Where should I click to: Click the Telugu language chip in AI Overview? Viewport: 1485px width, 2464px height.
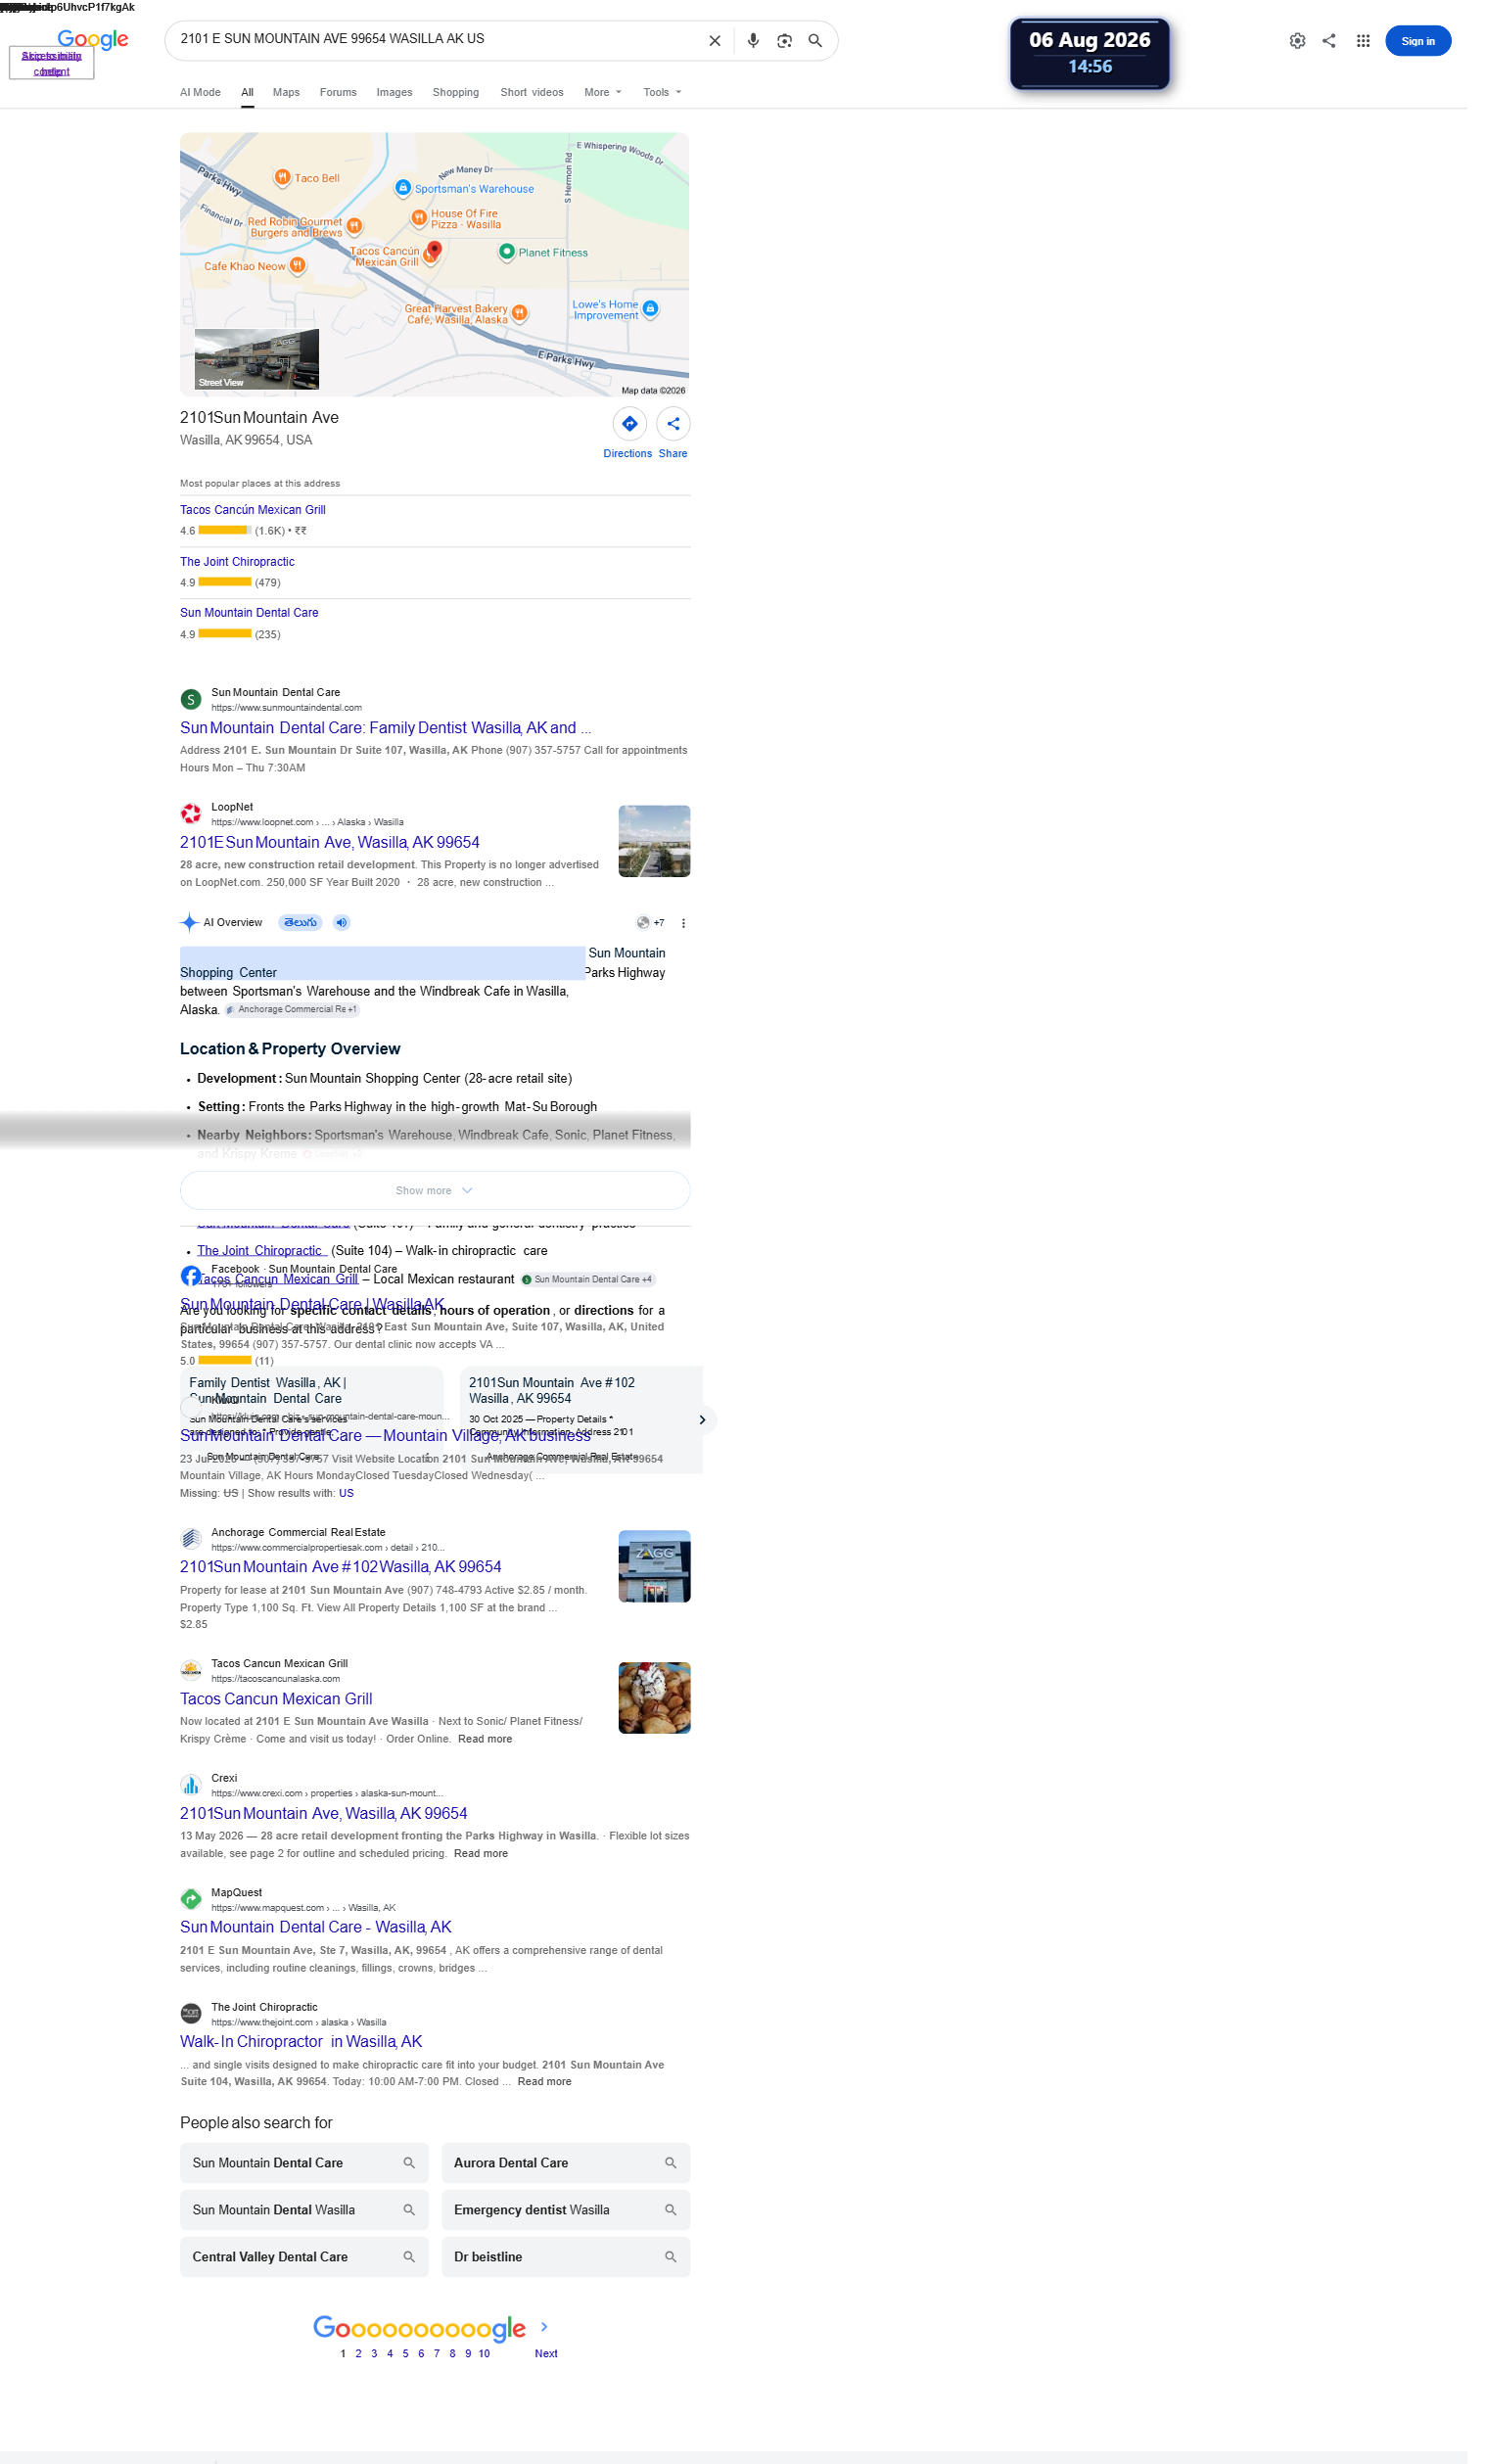point(300,923)
